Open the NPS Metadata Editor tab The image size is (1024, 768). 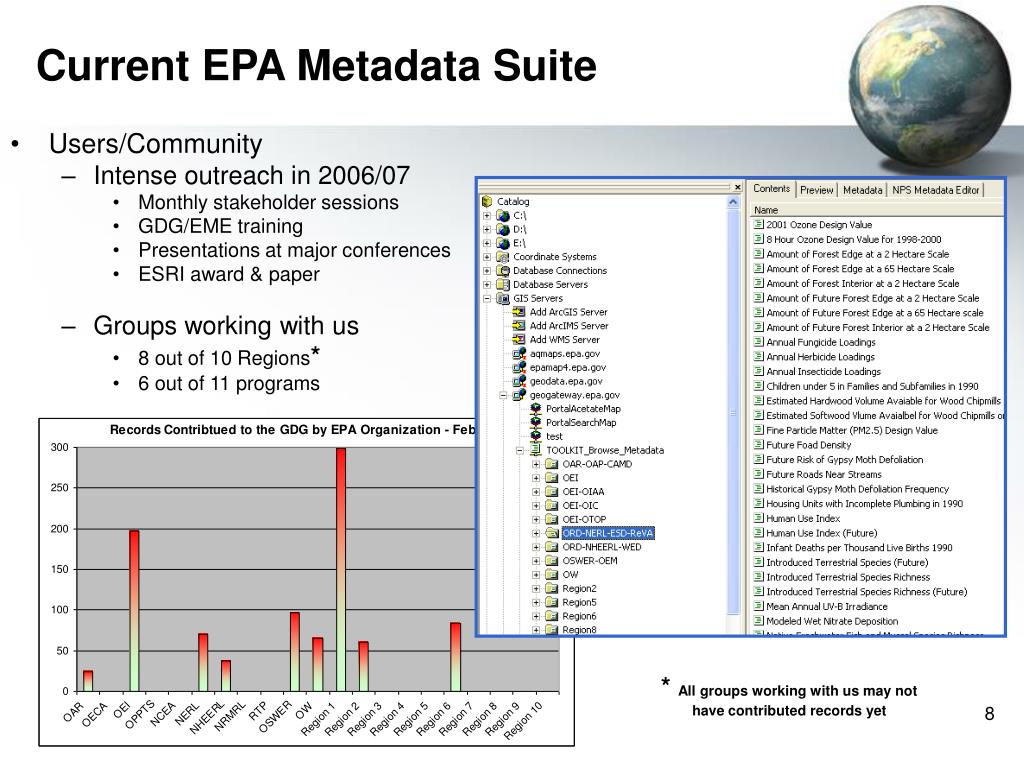coord(935,190)
